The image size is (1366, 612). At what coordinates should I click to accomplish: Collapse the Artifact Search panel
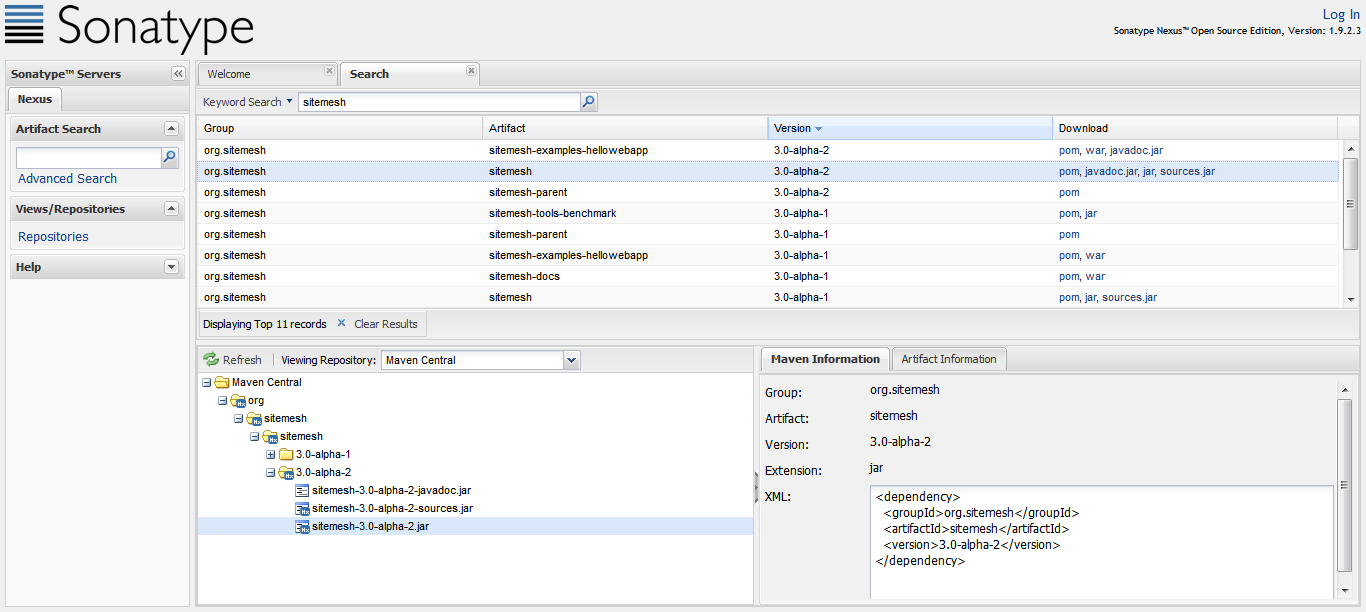pos(171,129)
